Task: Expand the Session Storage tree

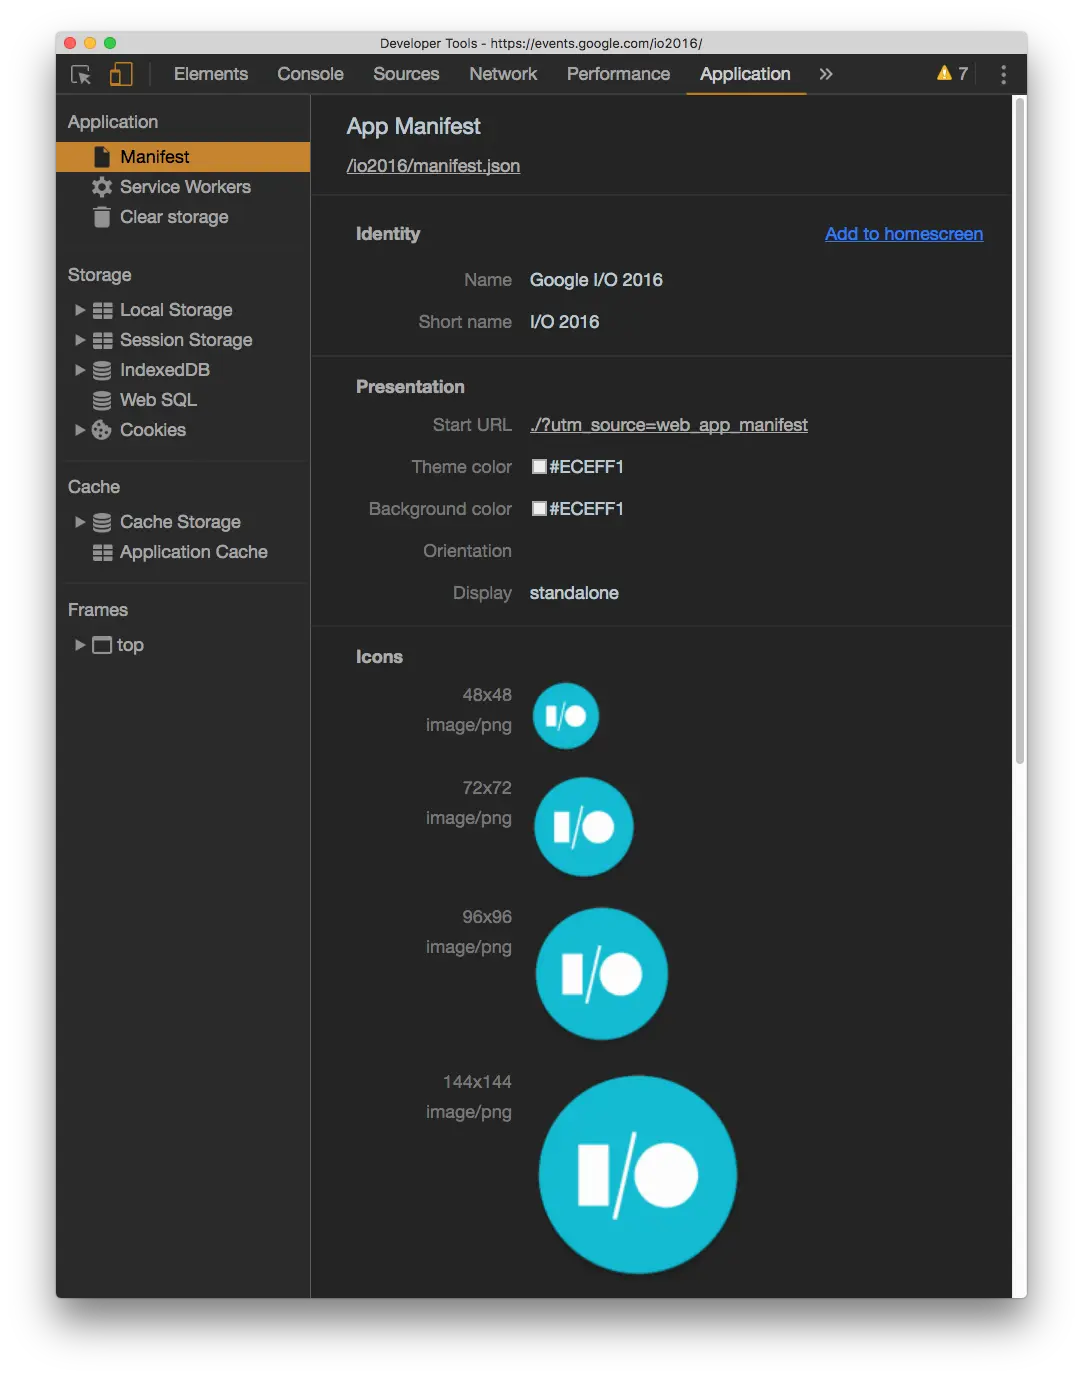Action: pyautogui.click(x=80, y=340)
